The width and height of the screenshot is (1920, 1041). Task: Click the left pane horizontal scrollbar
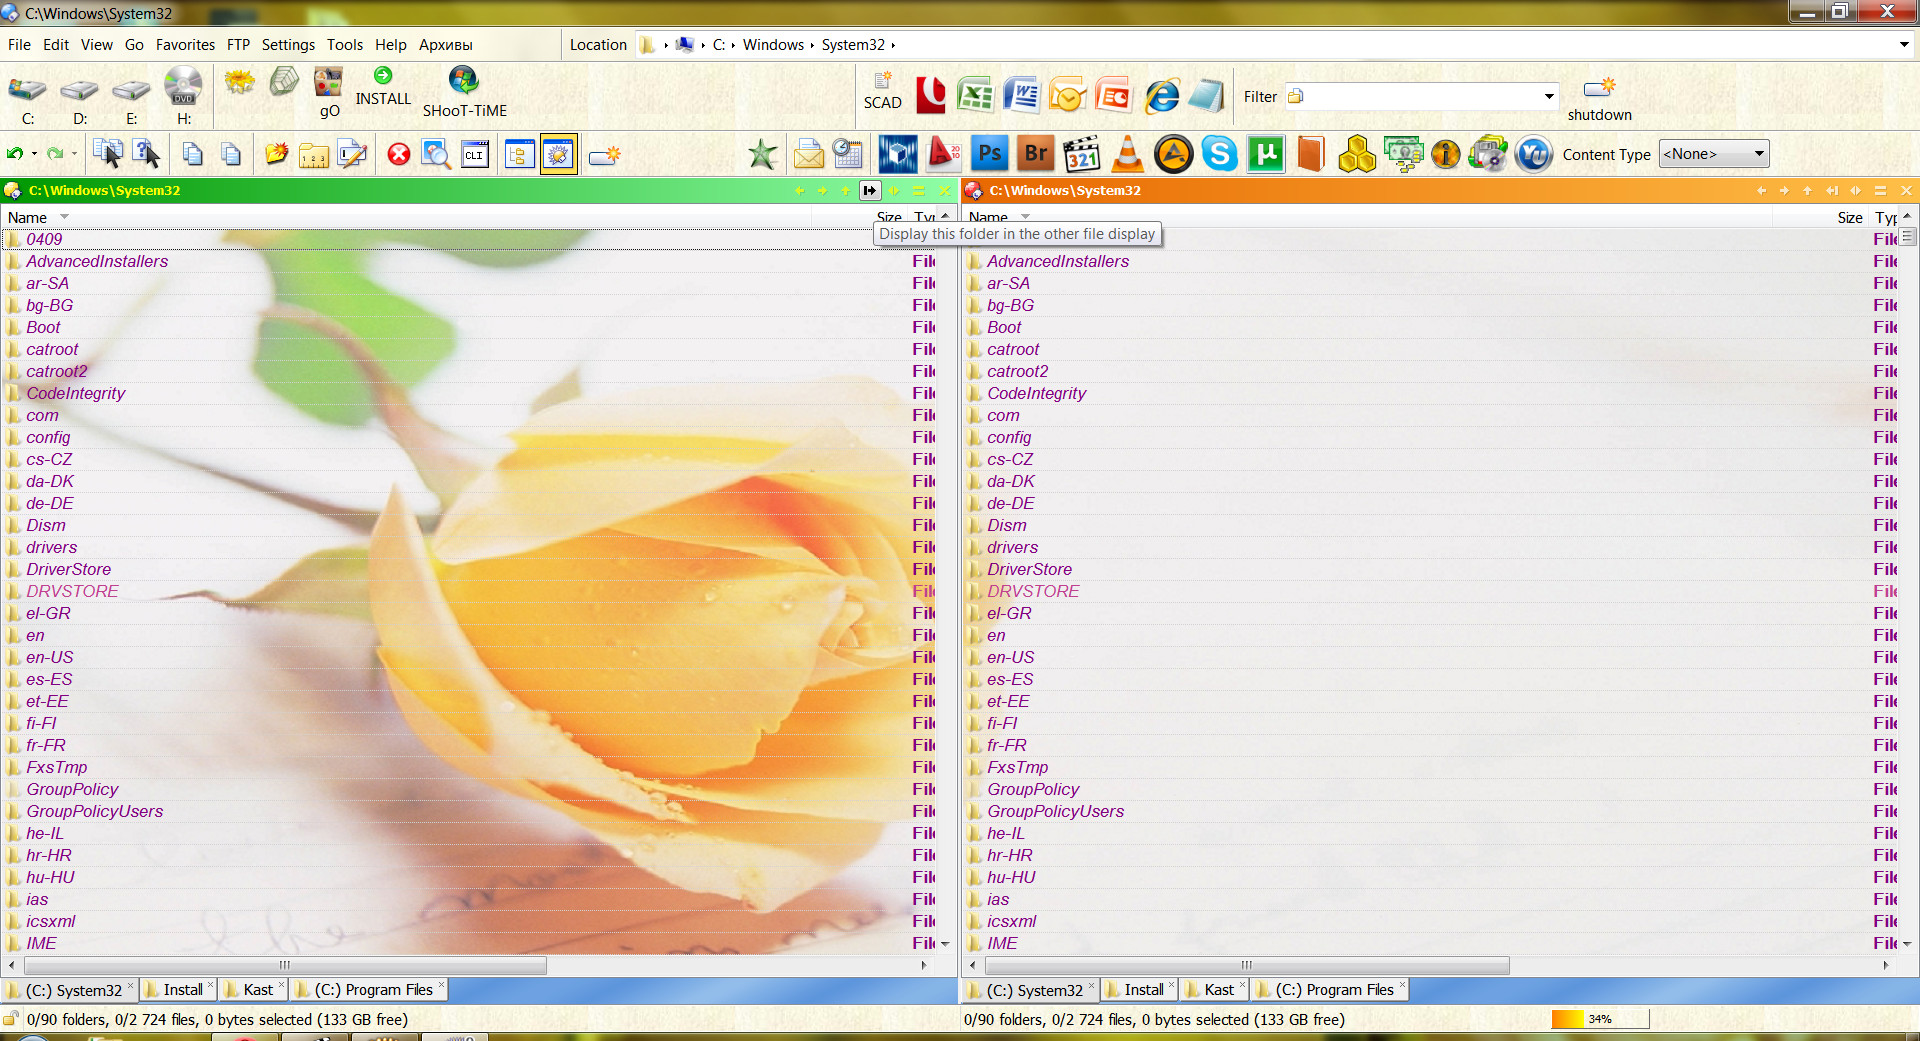[x=285, y=966]
